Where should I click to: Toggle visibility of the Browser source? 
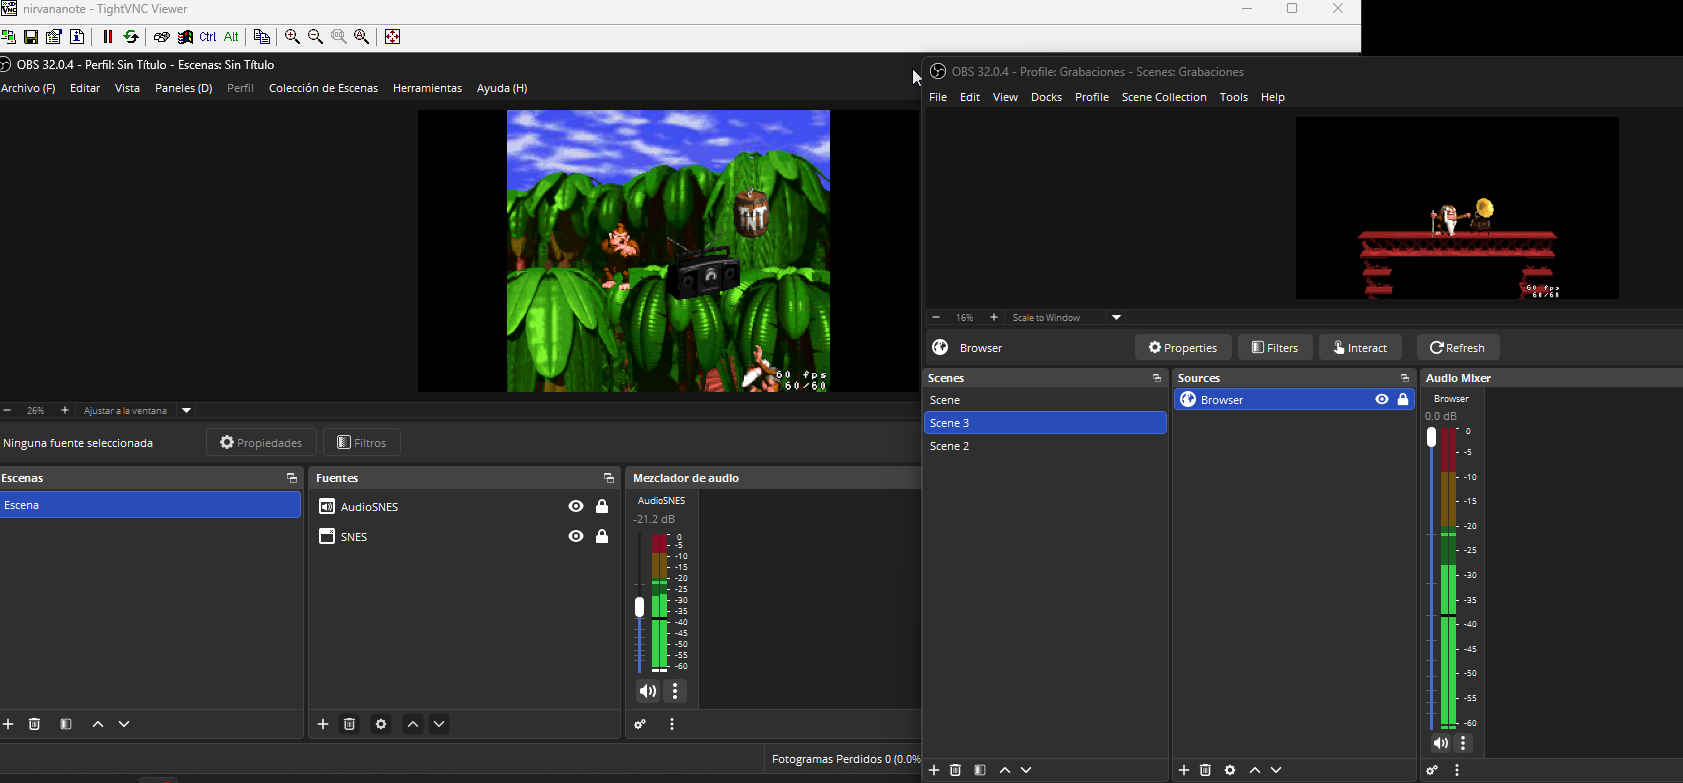click(x=1382, y=400)
